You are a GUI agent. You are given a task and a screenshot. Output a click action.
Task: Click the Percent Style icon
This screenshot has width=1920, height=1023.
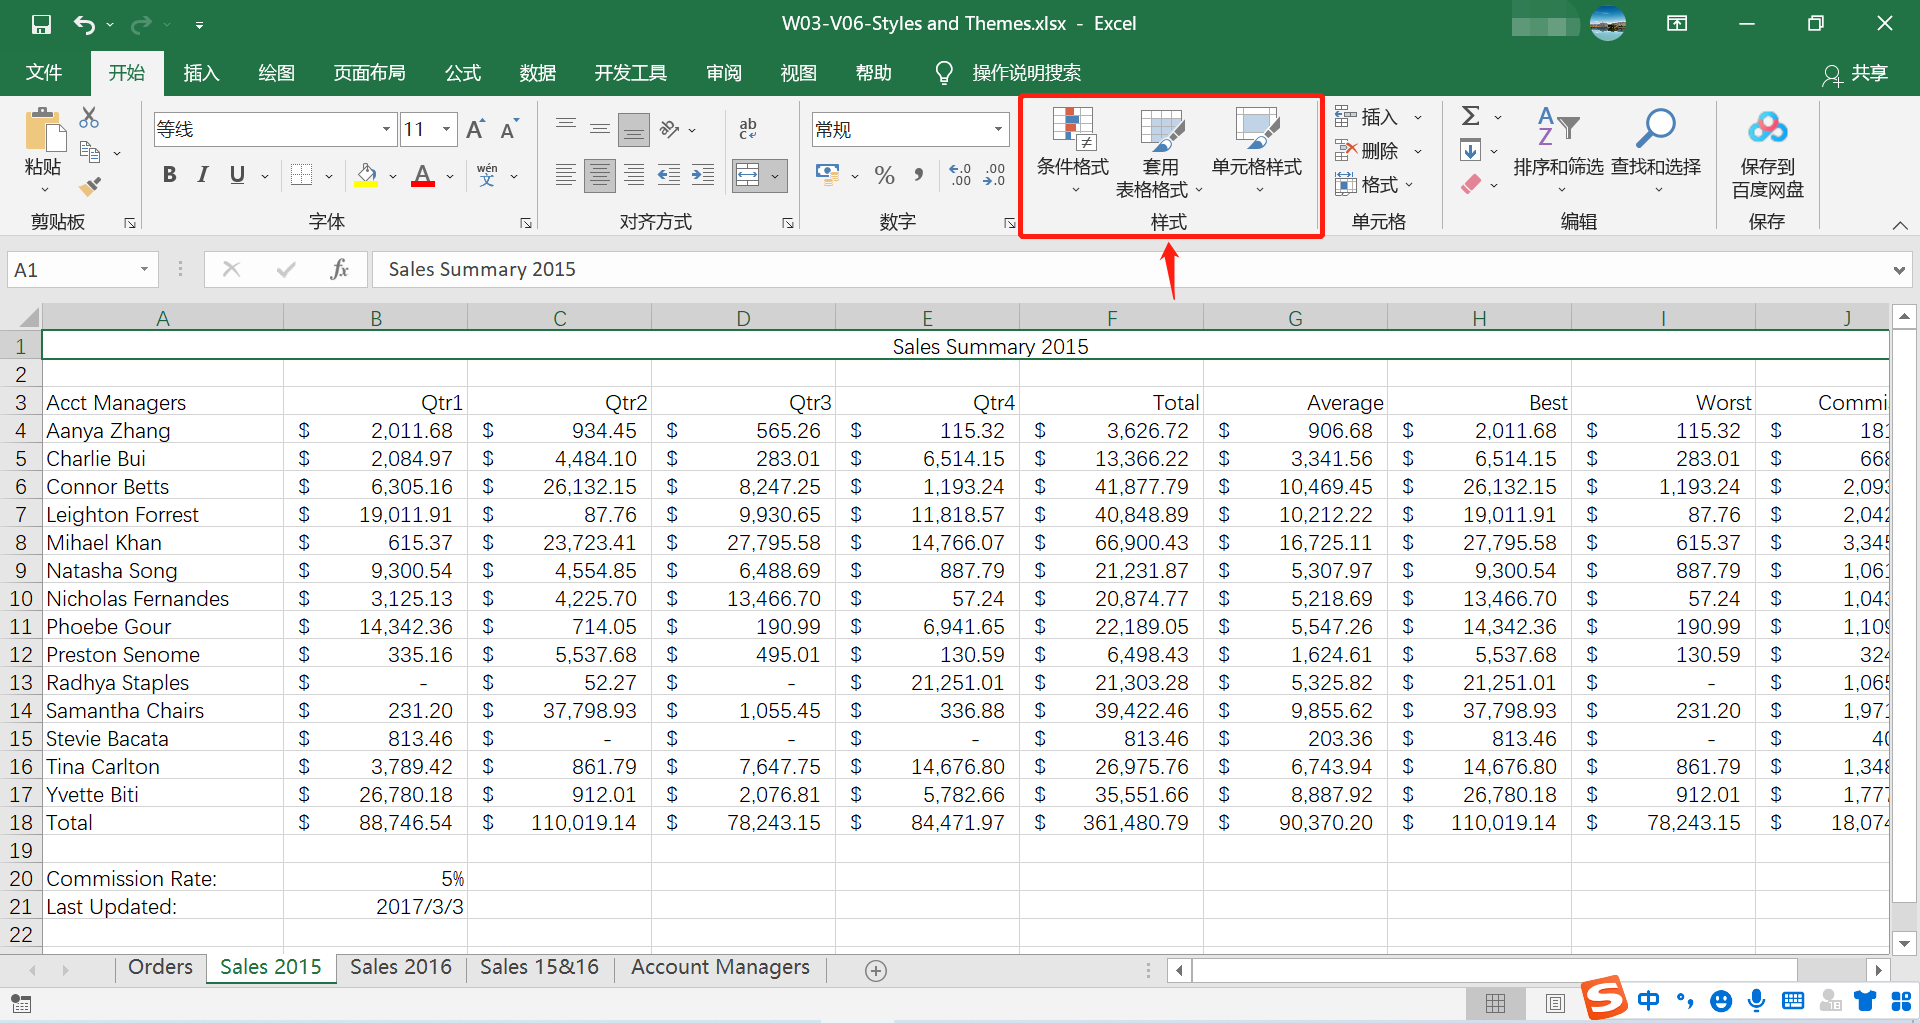(x=884, y=175)
